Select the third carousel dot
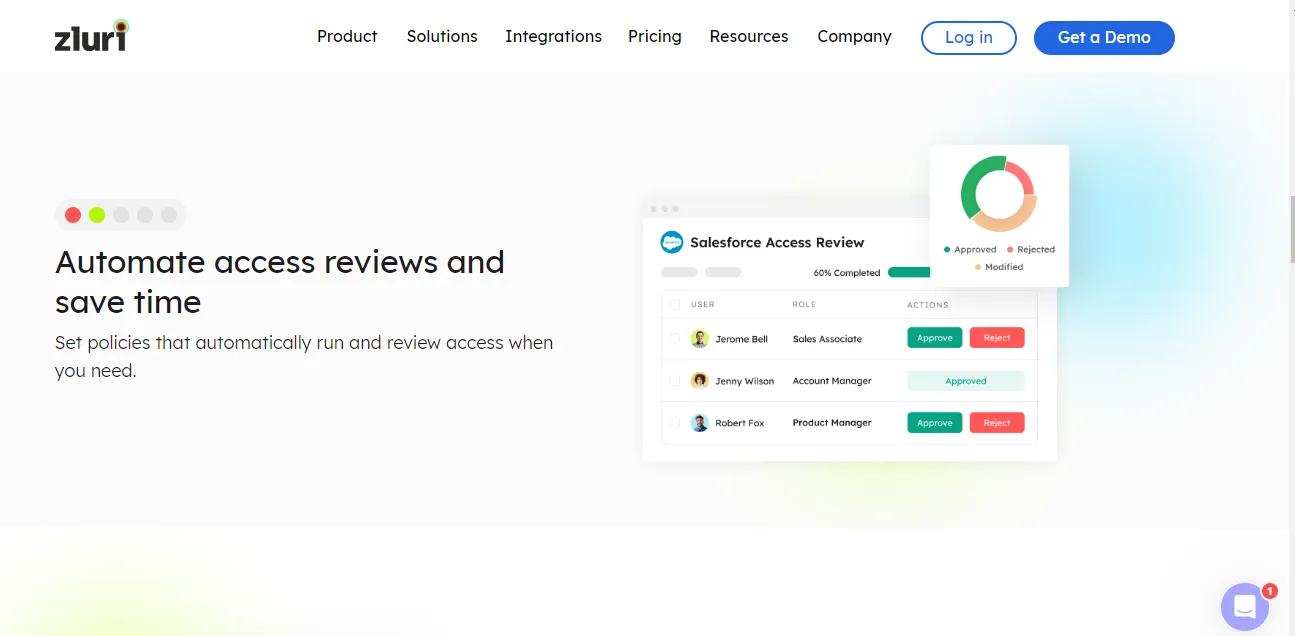Image resolution: width=1295 pixels, height=636 pixels. point(121,215)
